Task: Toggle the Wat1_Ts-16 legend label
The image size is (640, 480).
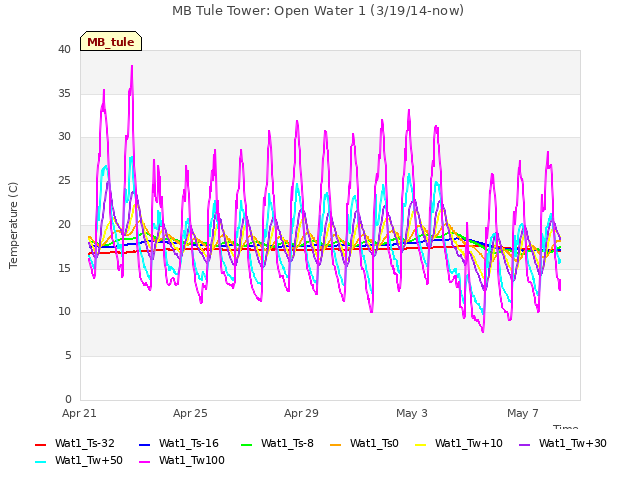Action: tap(189, 443)
